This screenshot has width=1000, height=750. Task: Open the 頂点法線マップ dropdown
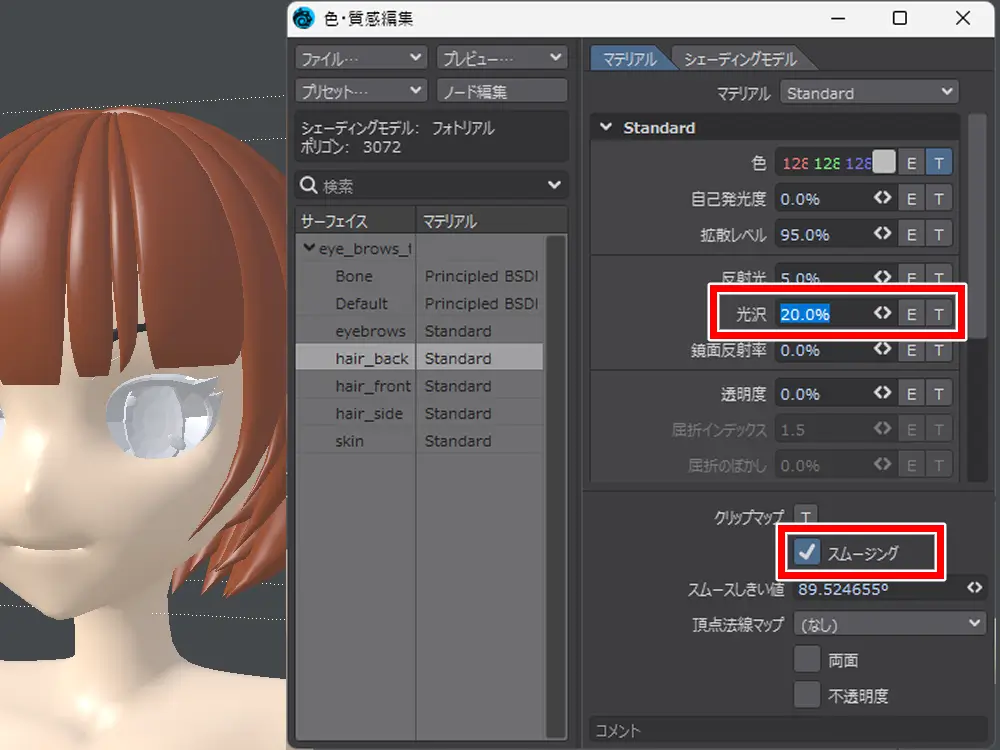point(889,624)
